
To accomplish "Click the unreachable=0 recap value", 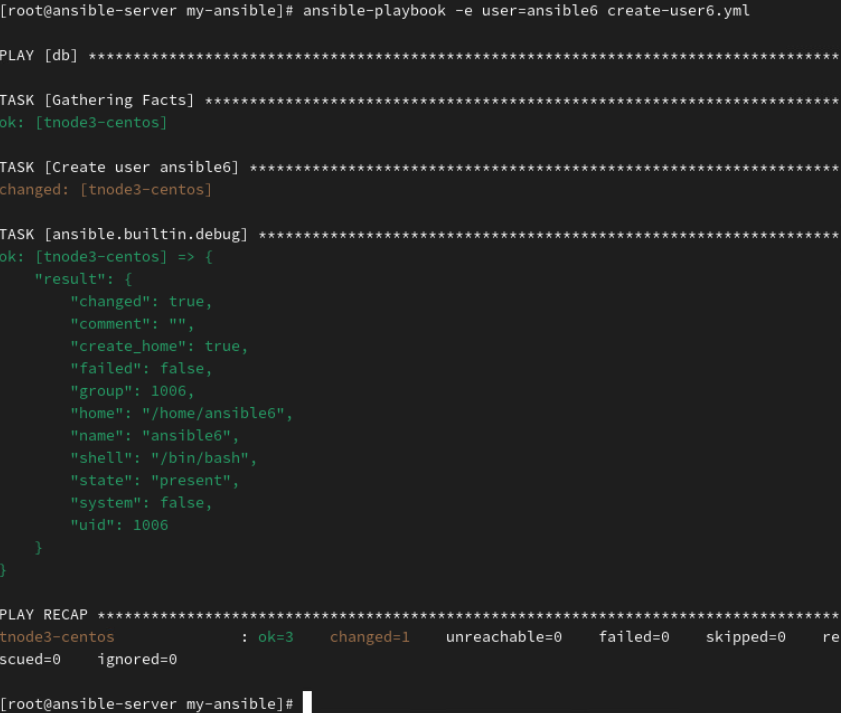I will [504, 637].
